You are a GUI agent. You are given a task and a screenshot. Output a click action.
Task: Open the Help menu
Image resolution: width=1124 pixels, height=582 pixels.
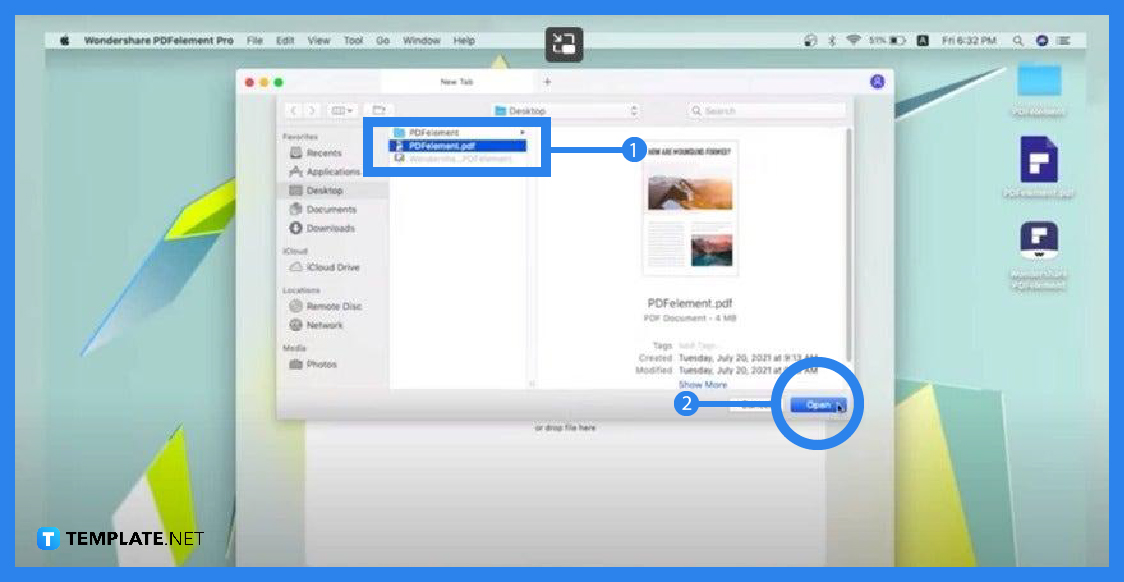click(464, 41)
